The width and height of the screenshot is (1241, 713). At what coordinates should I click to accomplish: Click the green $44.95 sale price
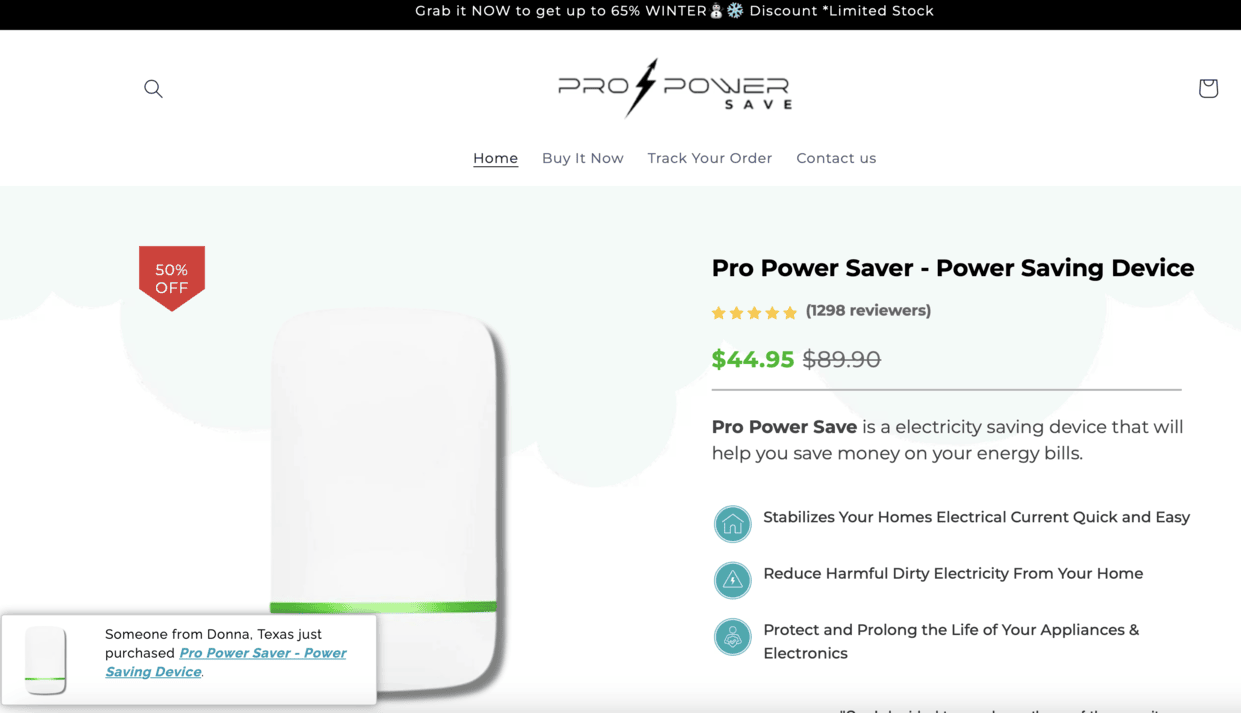coord(752,359)
